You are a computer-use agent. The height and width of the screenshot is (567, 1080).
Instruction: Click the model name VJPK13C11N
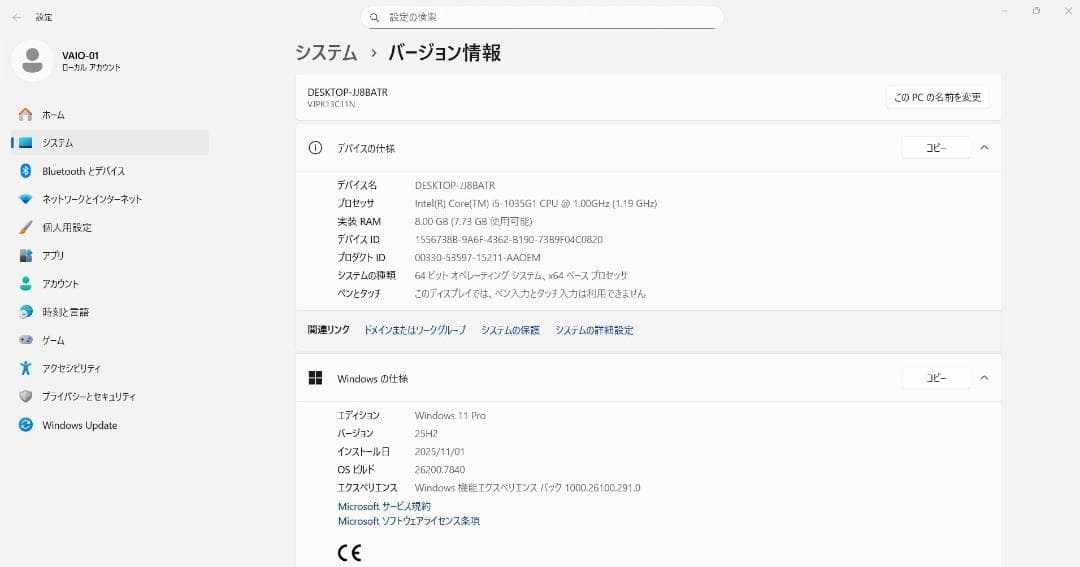(x=331, y=105)
